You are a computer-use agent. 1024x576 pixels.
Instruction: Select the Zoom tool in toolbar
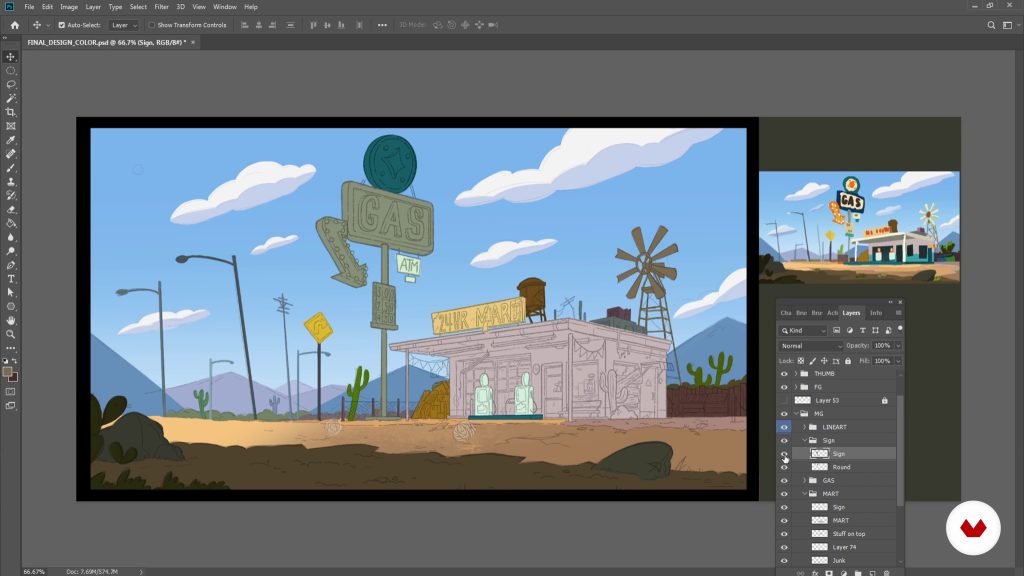point(11,334)
